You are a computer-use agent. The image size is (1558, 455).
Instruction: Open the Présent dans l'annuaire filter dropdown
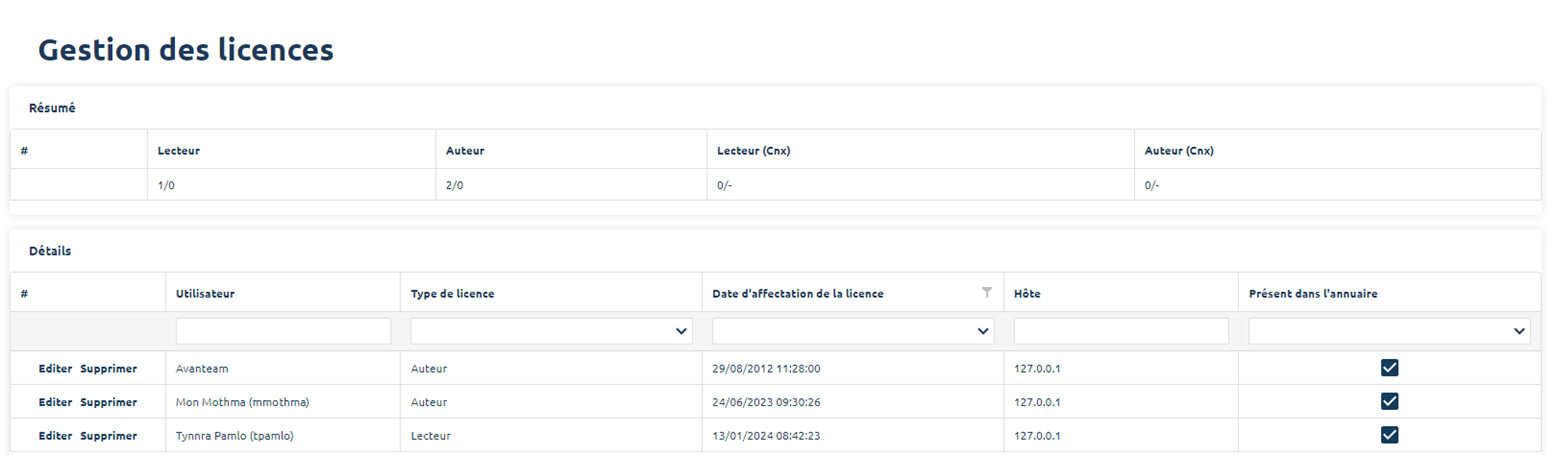(1389, 331)
